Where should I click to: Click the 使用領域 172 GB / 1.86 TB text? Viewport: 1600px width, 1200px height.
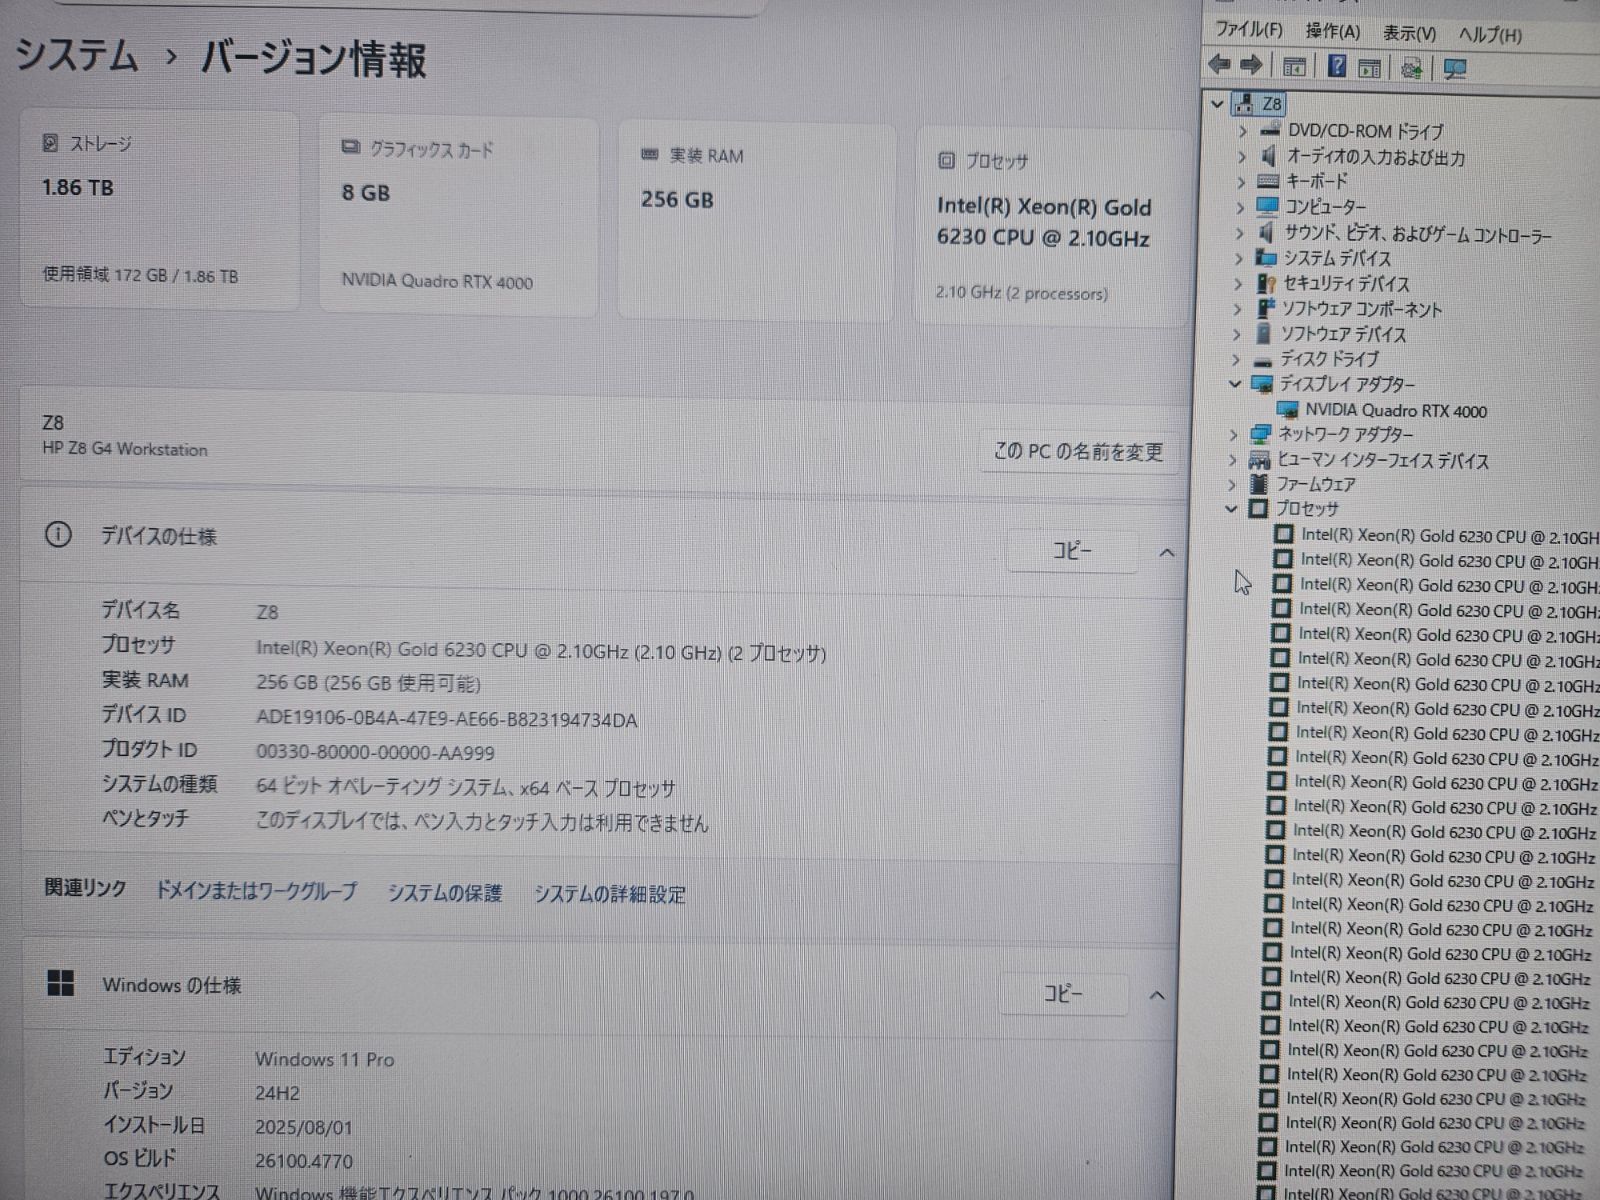pyautogui.click(x=140, y=275)
